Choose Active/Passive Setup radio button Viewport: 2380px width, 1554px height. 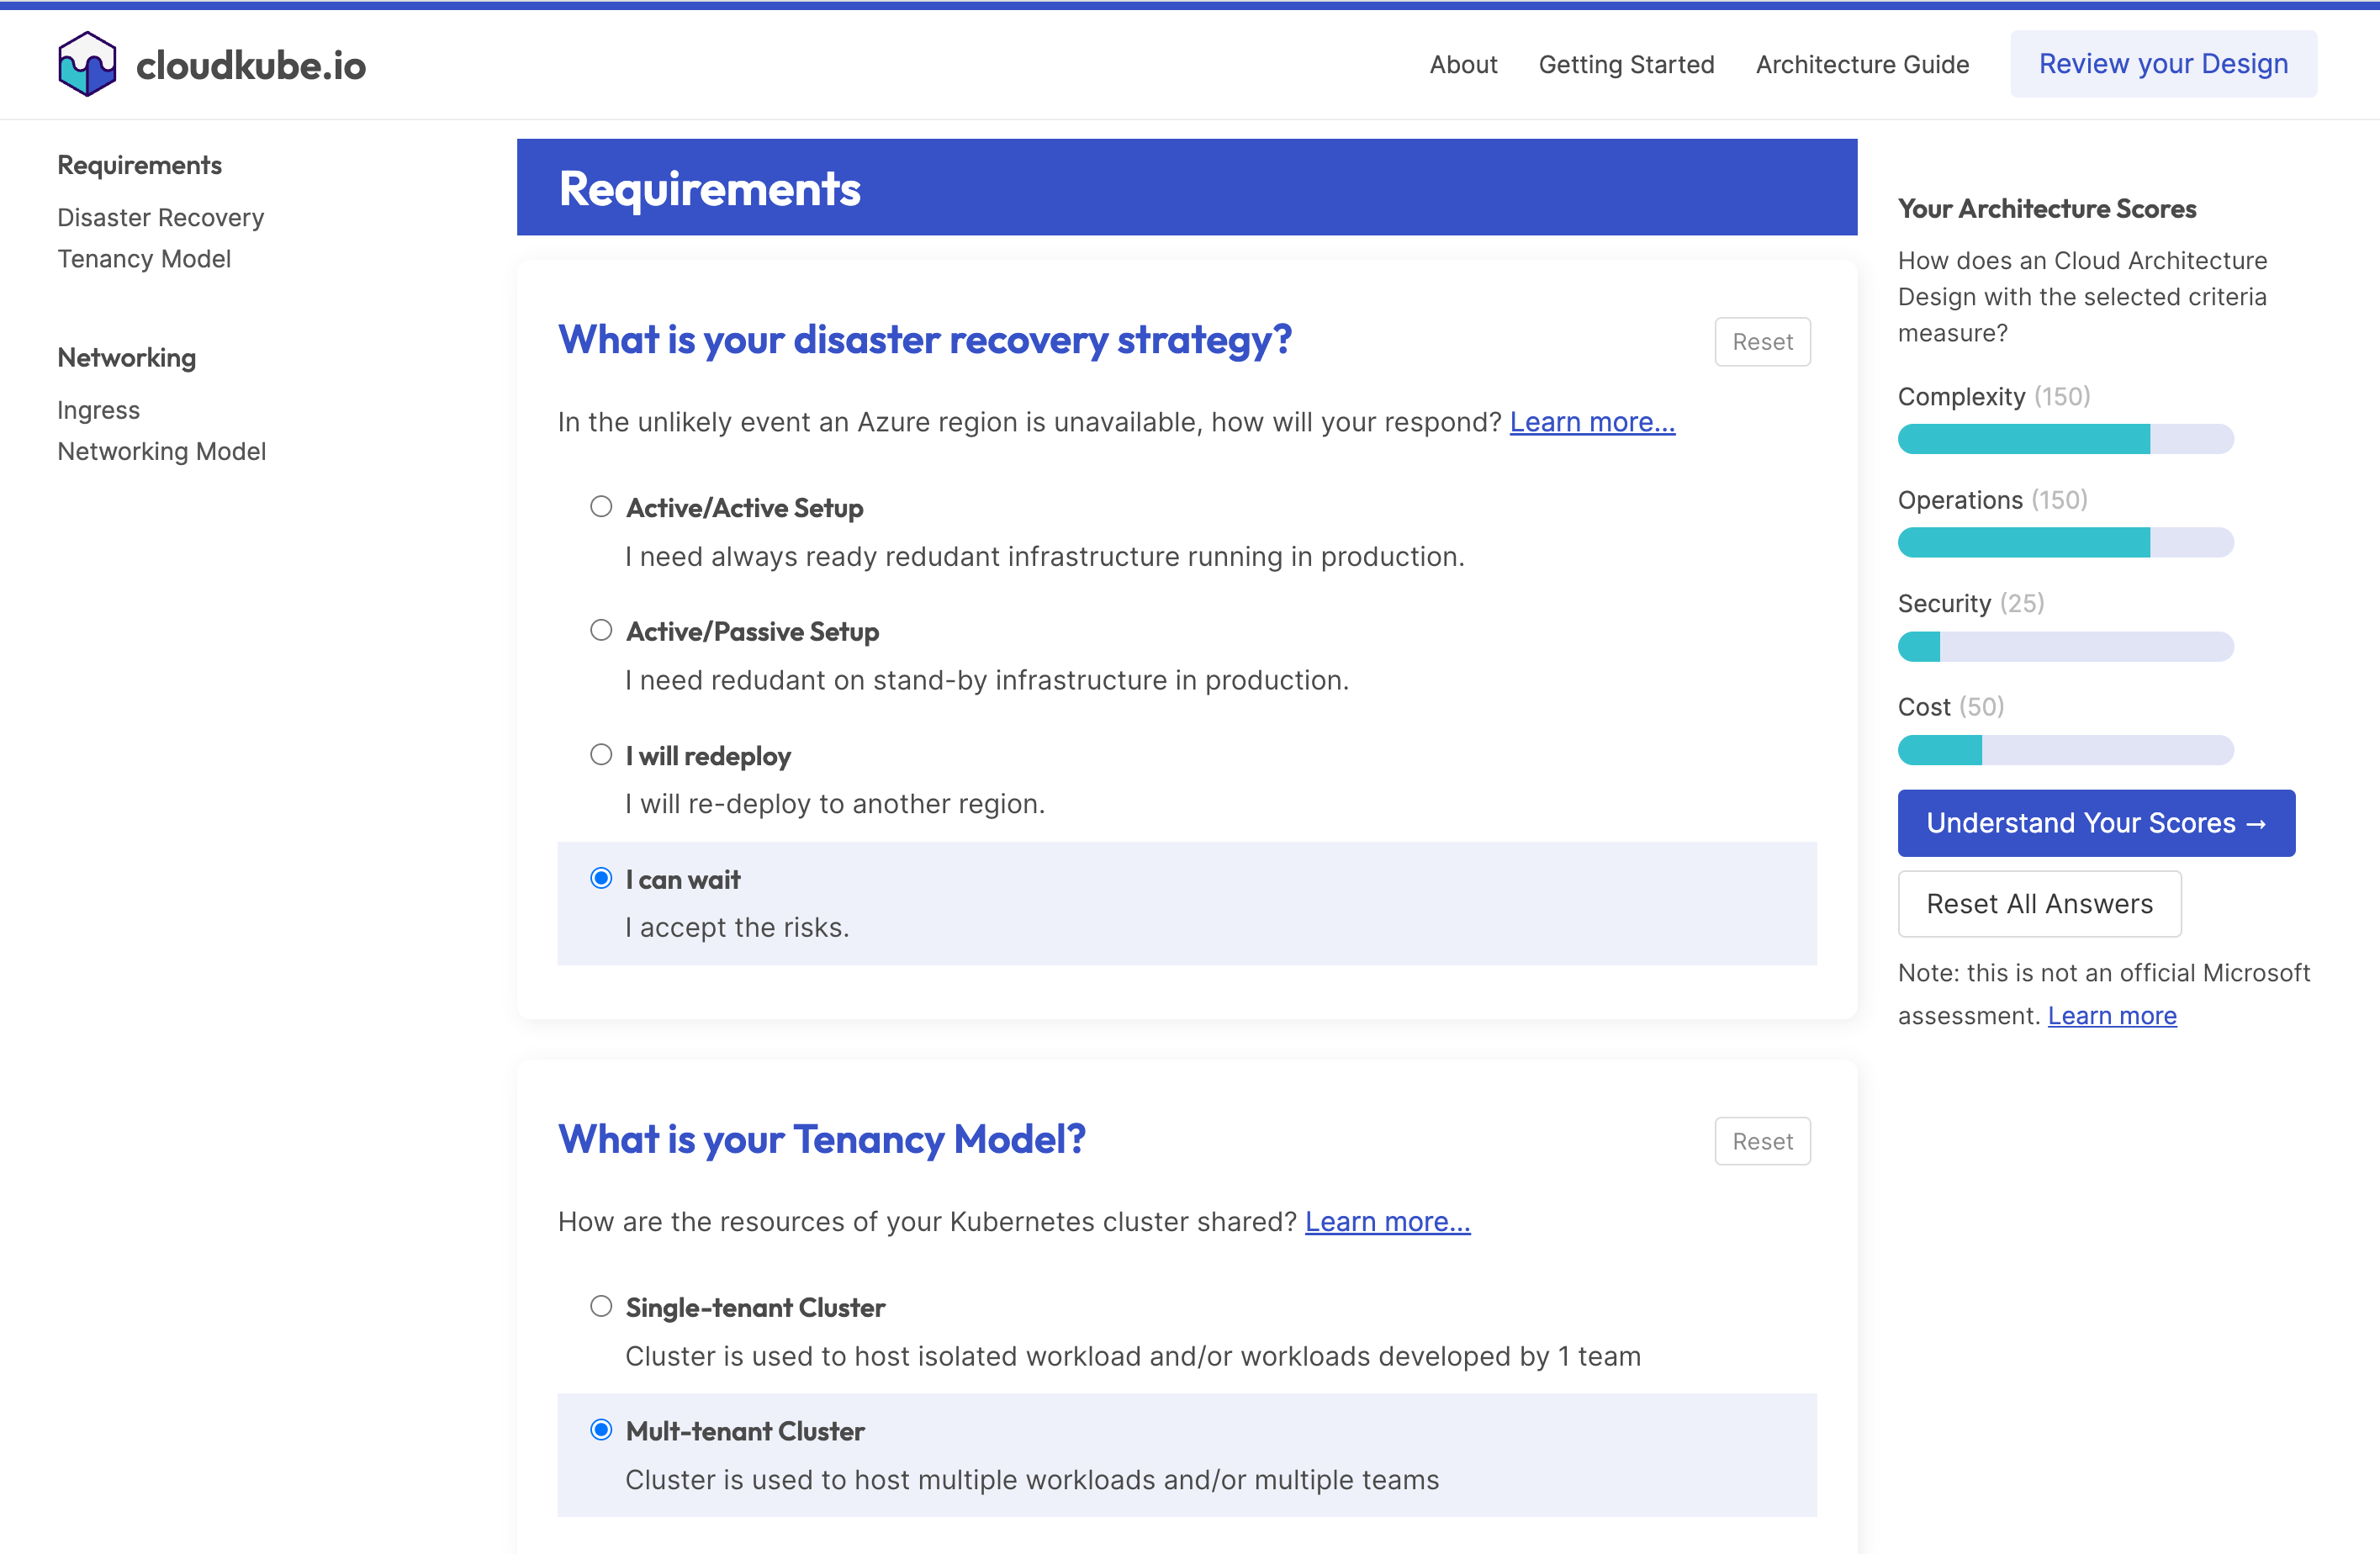click(601, 630)
